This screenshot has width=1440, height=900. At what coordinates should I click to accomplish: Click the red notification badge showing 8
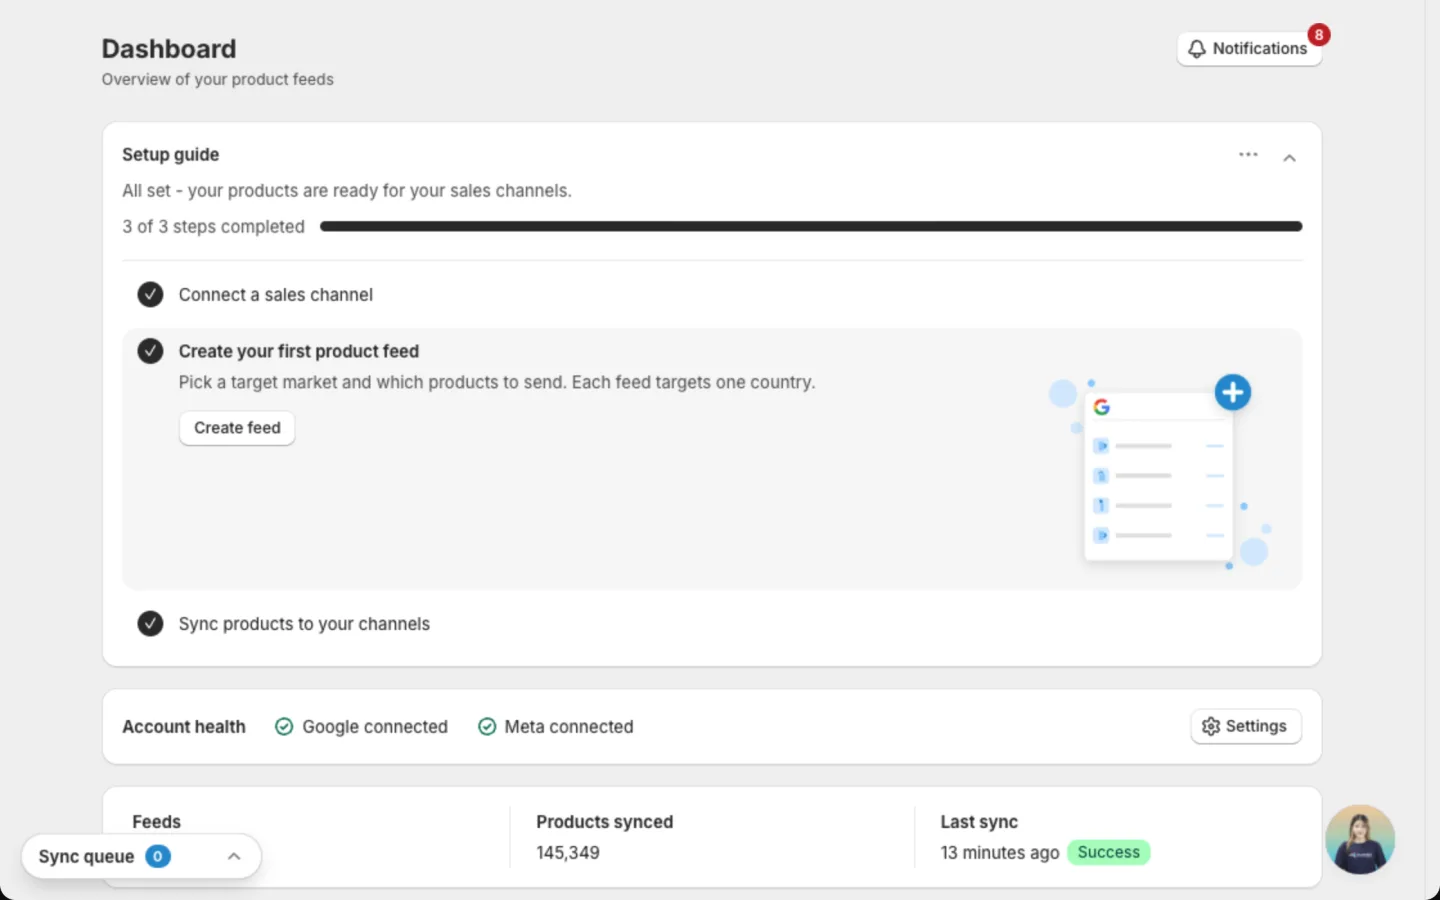[x=1319, y=35]
